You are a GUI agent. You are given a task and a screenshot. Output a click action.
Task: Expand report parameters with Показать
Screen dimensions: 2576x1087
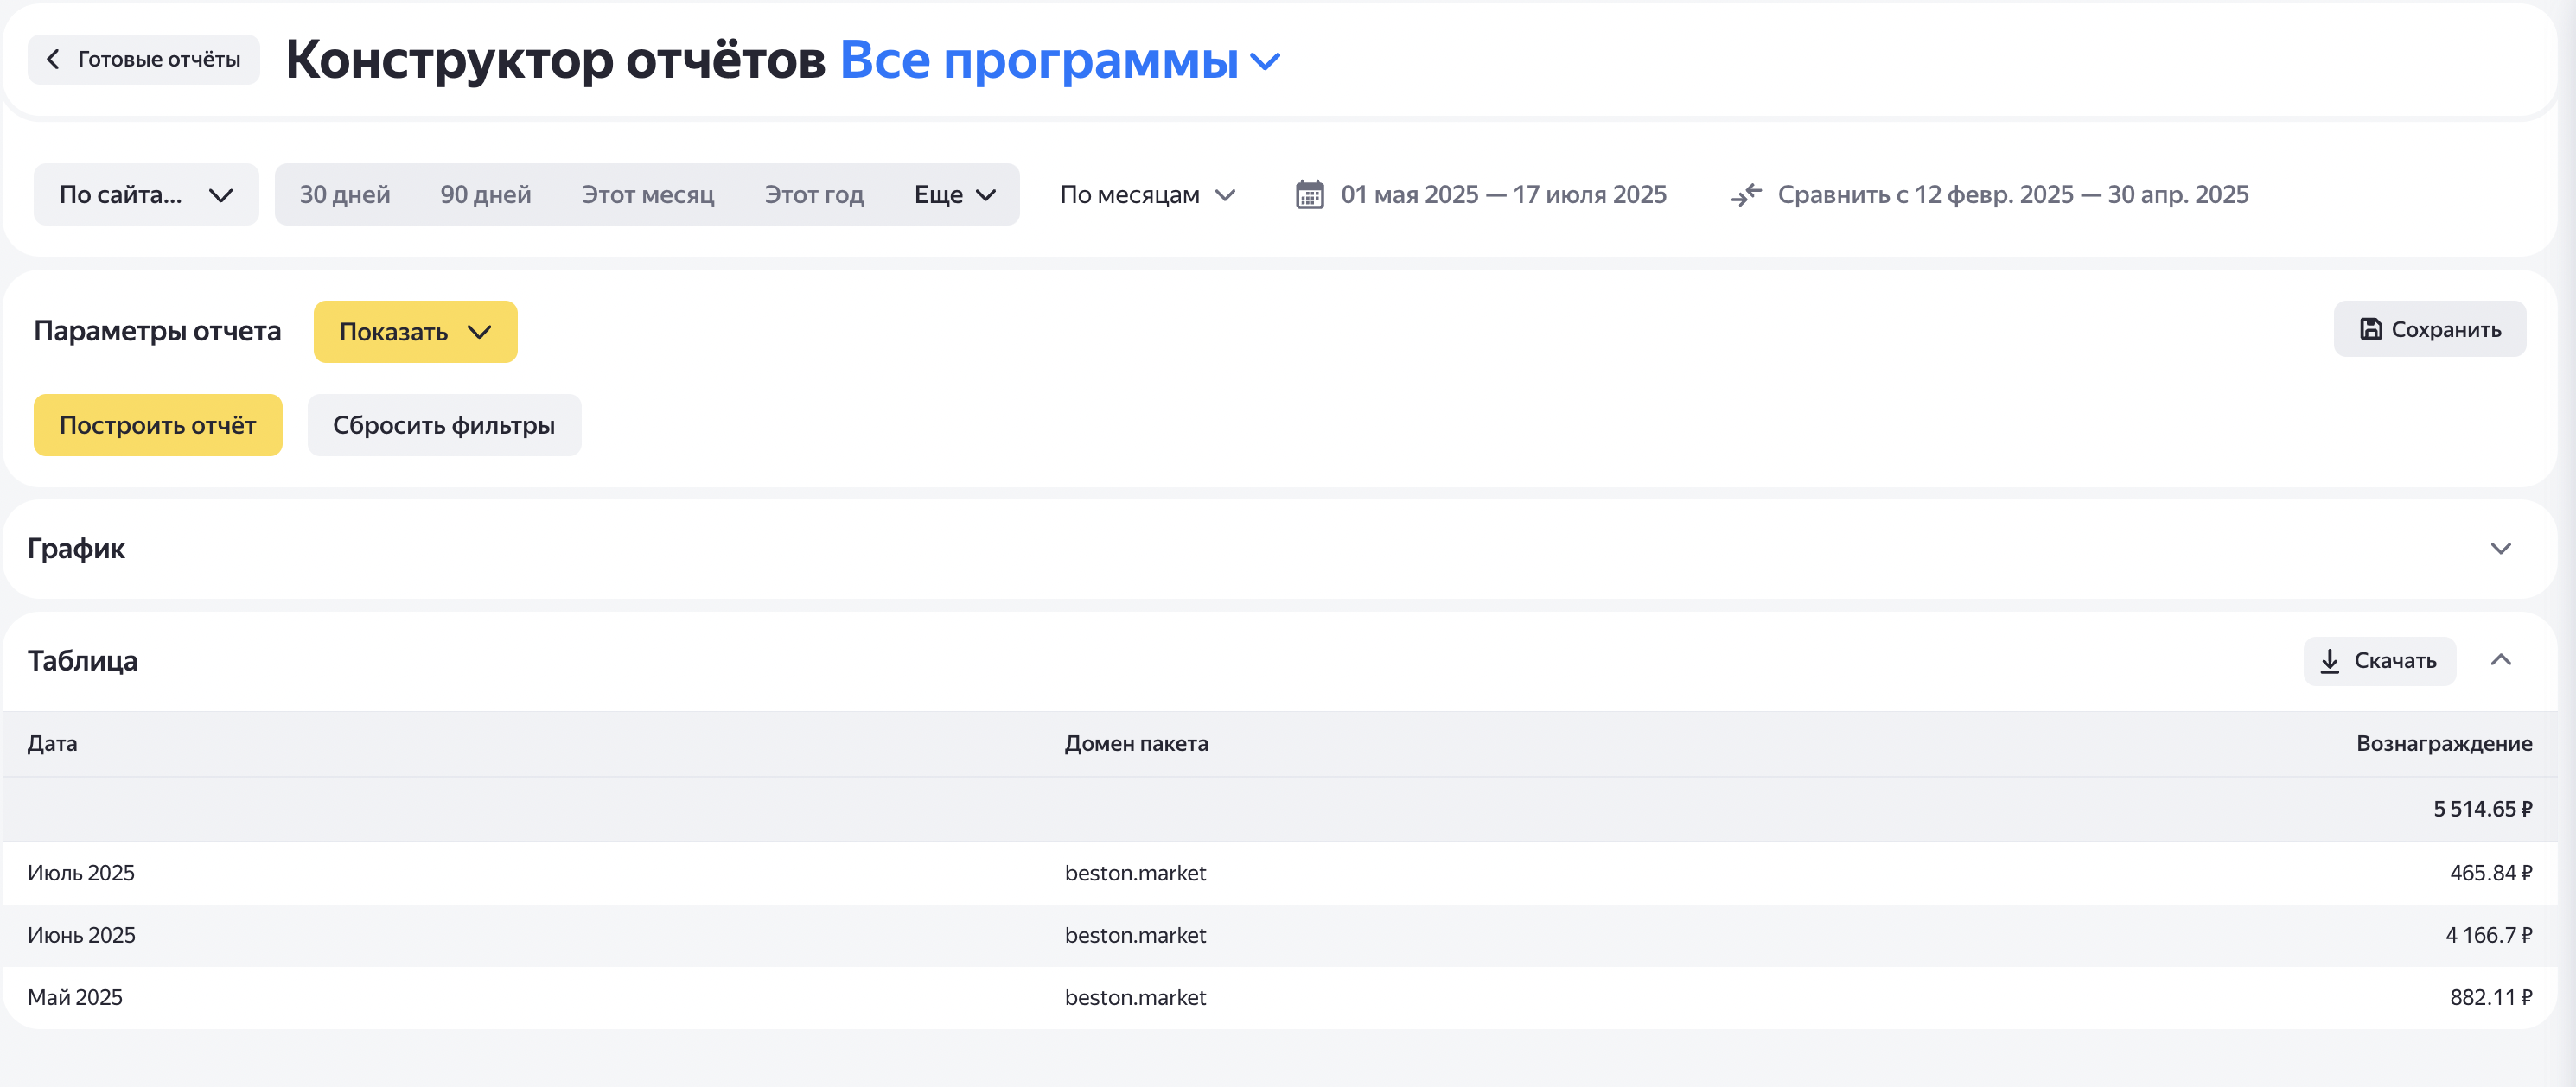(415, 332)
